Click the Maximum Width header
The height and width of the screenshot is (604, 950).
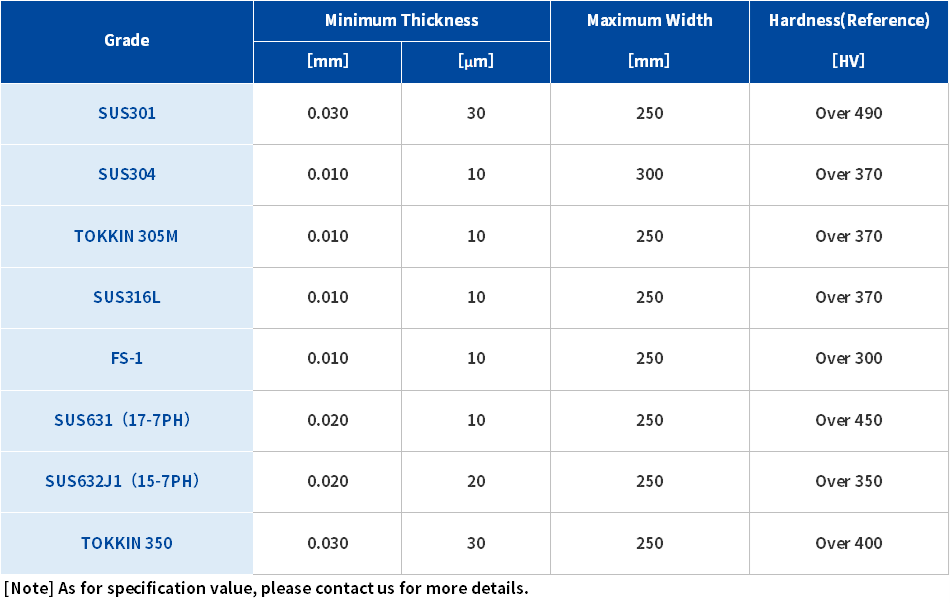point(649,21)
